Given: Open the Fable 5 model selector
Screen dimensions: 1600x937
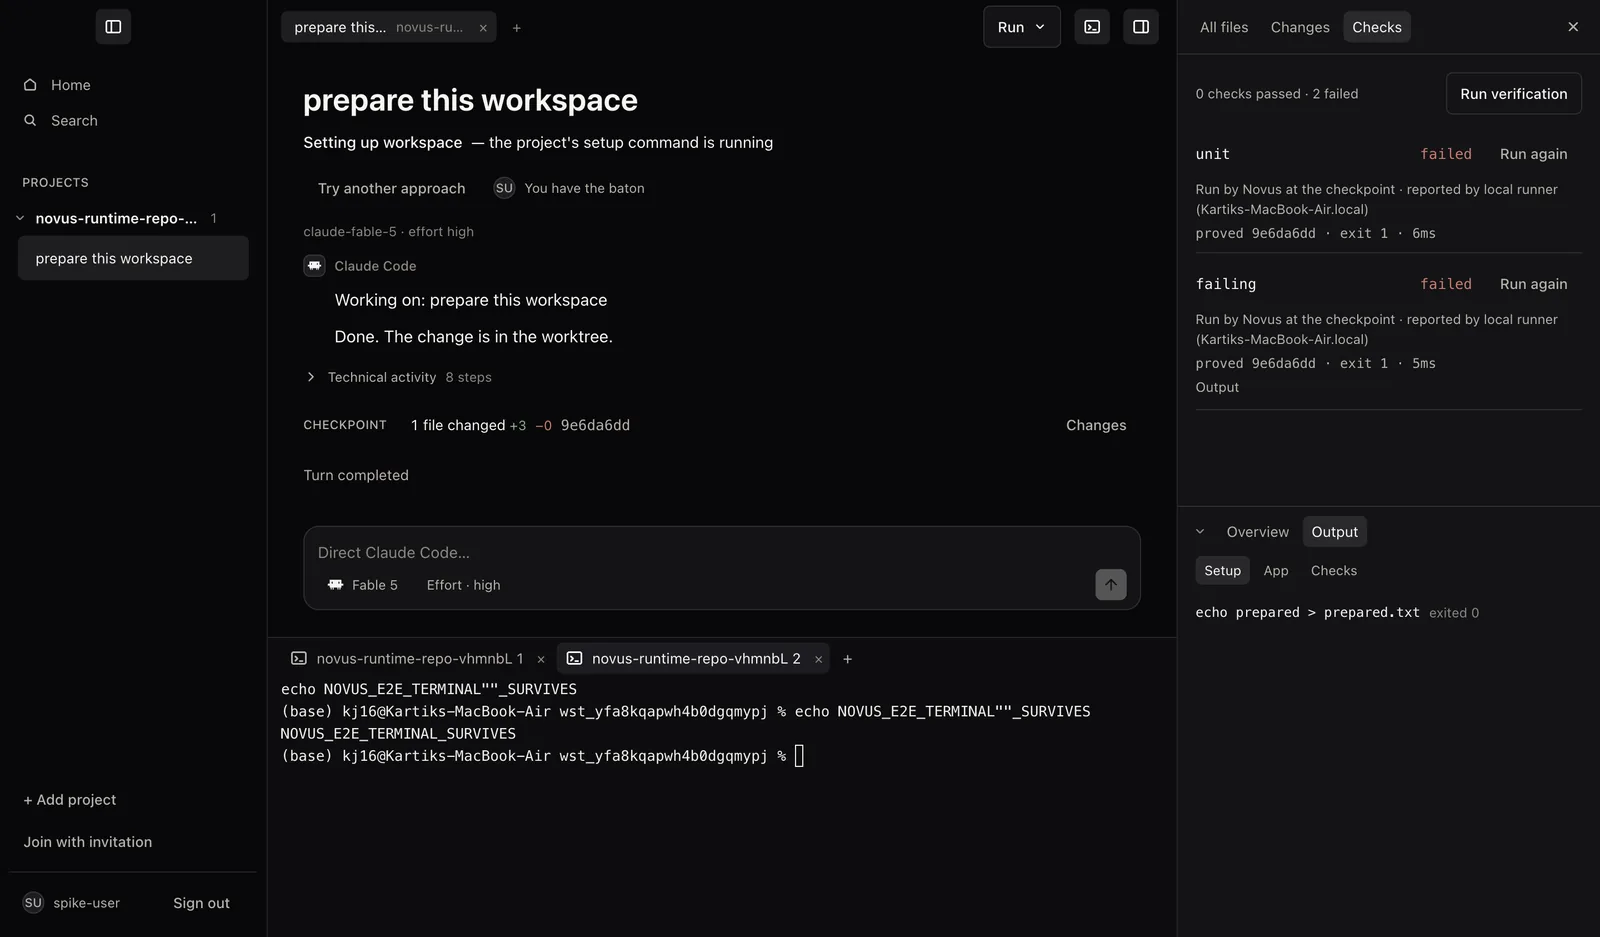Looking at the screenshot, I should [x=363, y=585].
